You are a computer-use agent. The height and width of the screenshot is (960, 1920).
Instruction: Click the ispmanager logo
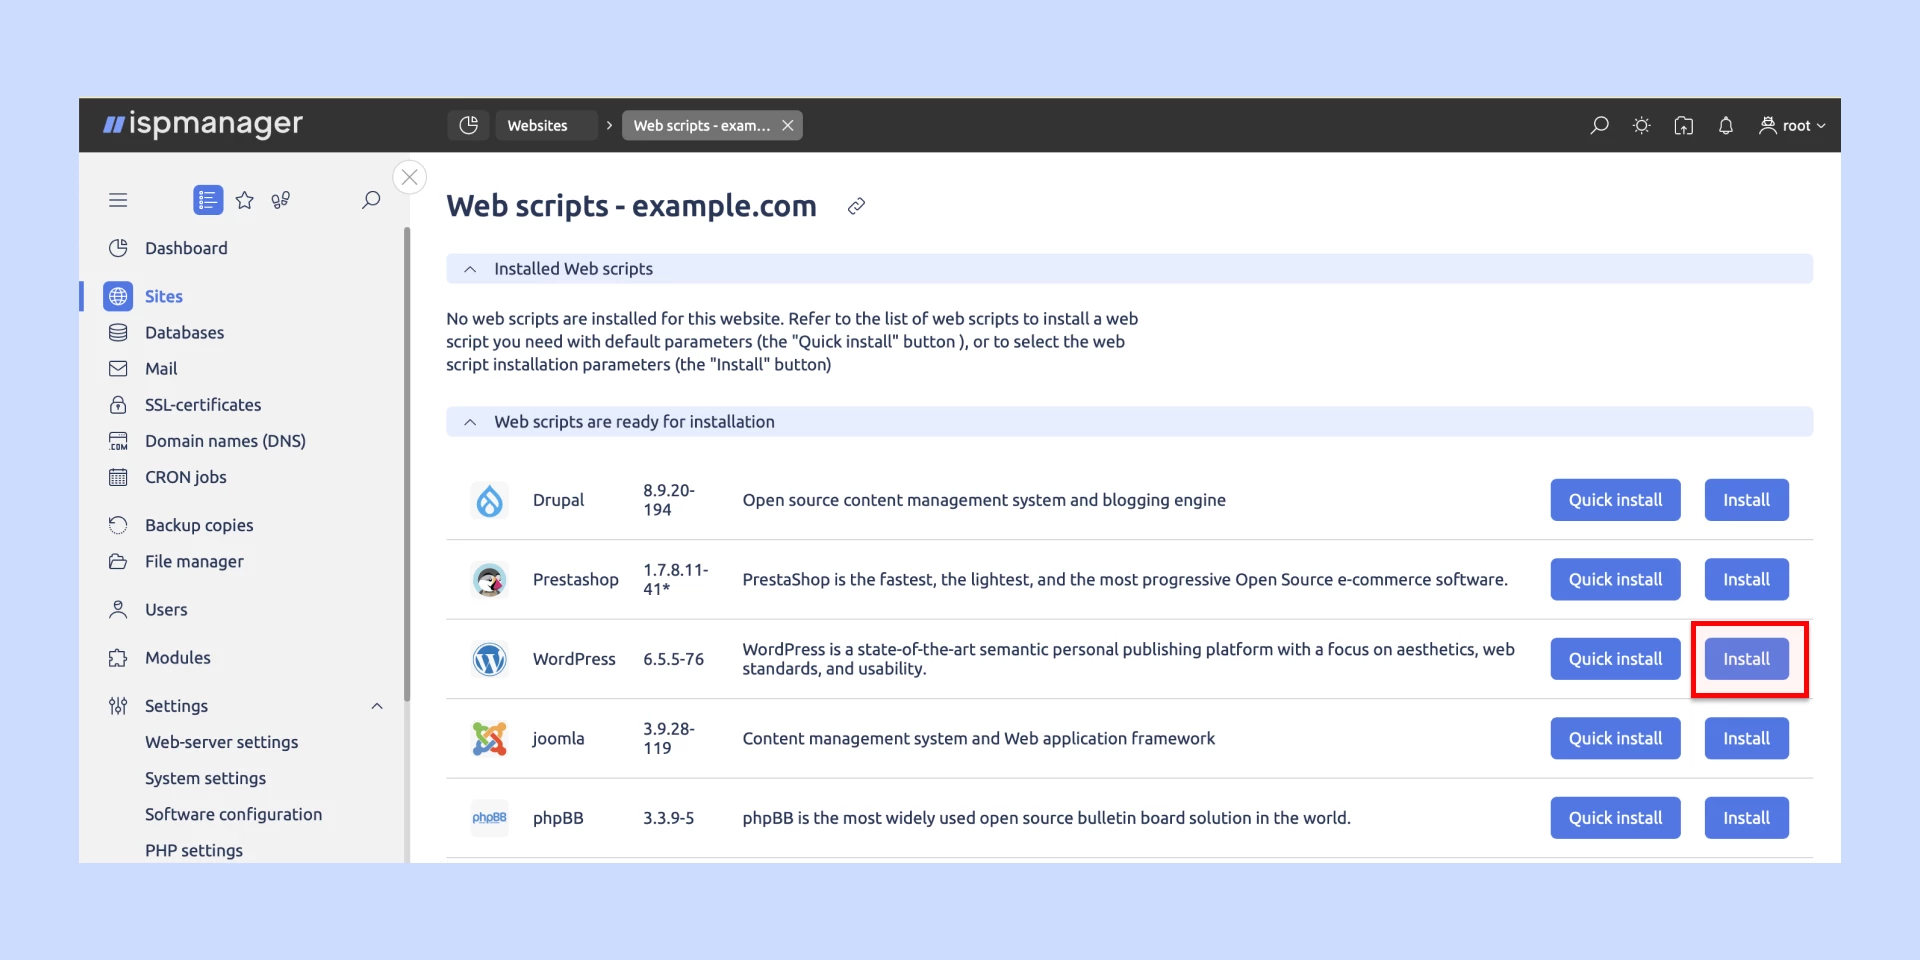click(203, 124)
